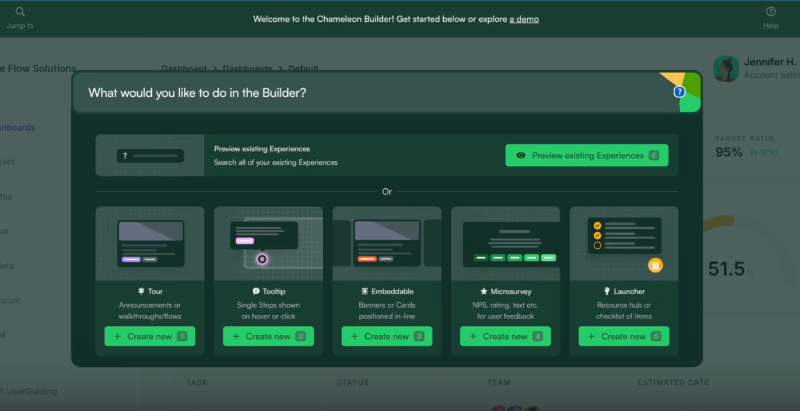800x411 pixels.
Task: Create new Microsurvey experience
Action: 505,337
